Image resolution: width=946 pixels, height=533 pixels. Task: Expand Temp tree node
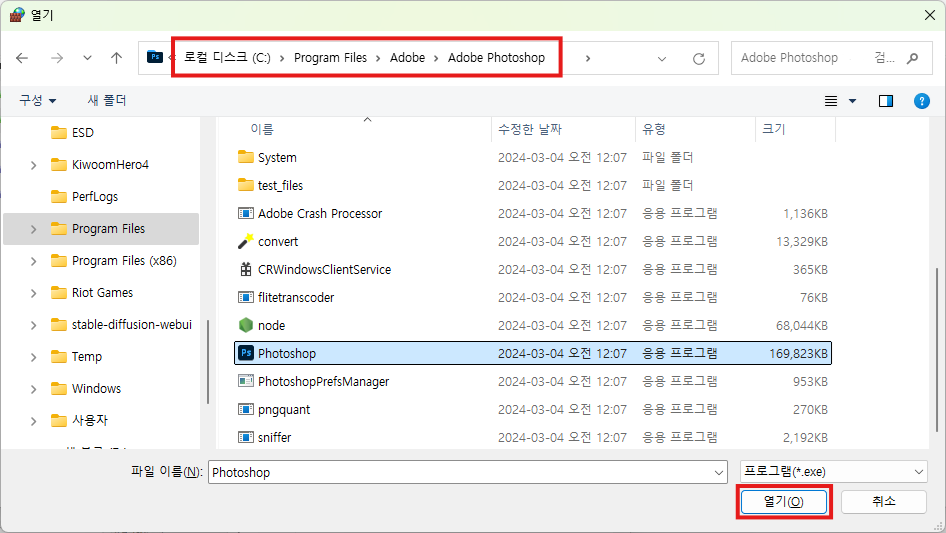pyautogui.click(x=34, y=357)
